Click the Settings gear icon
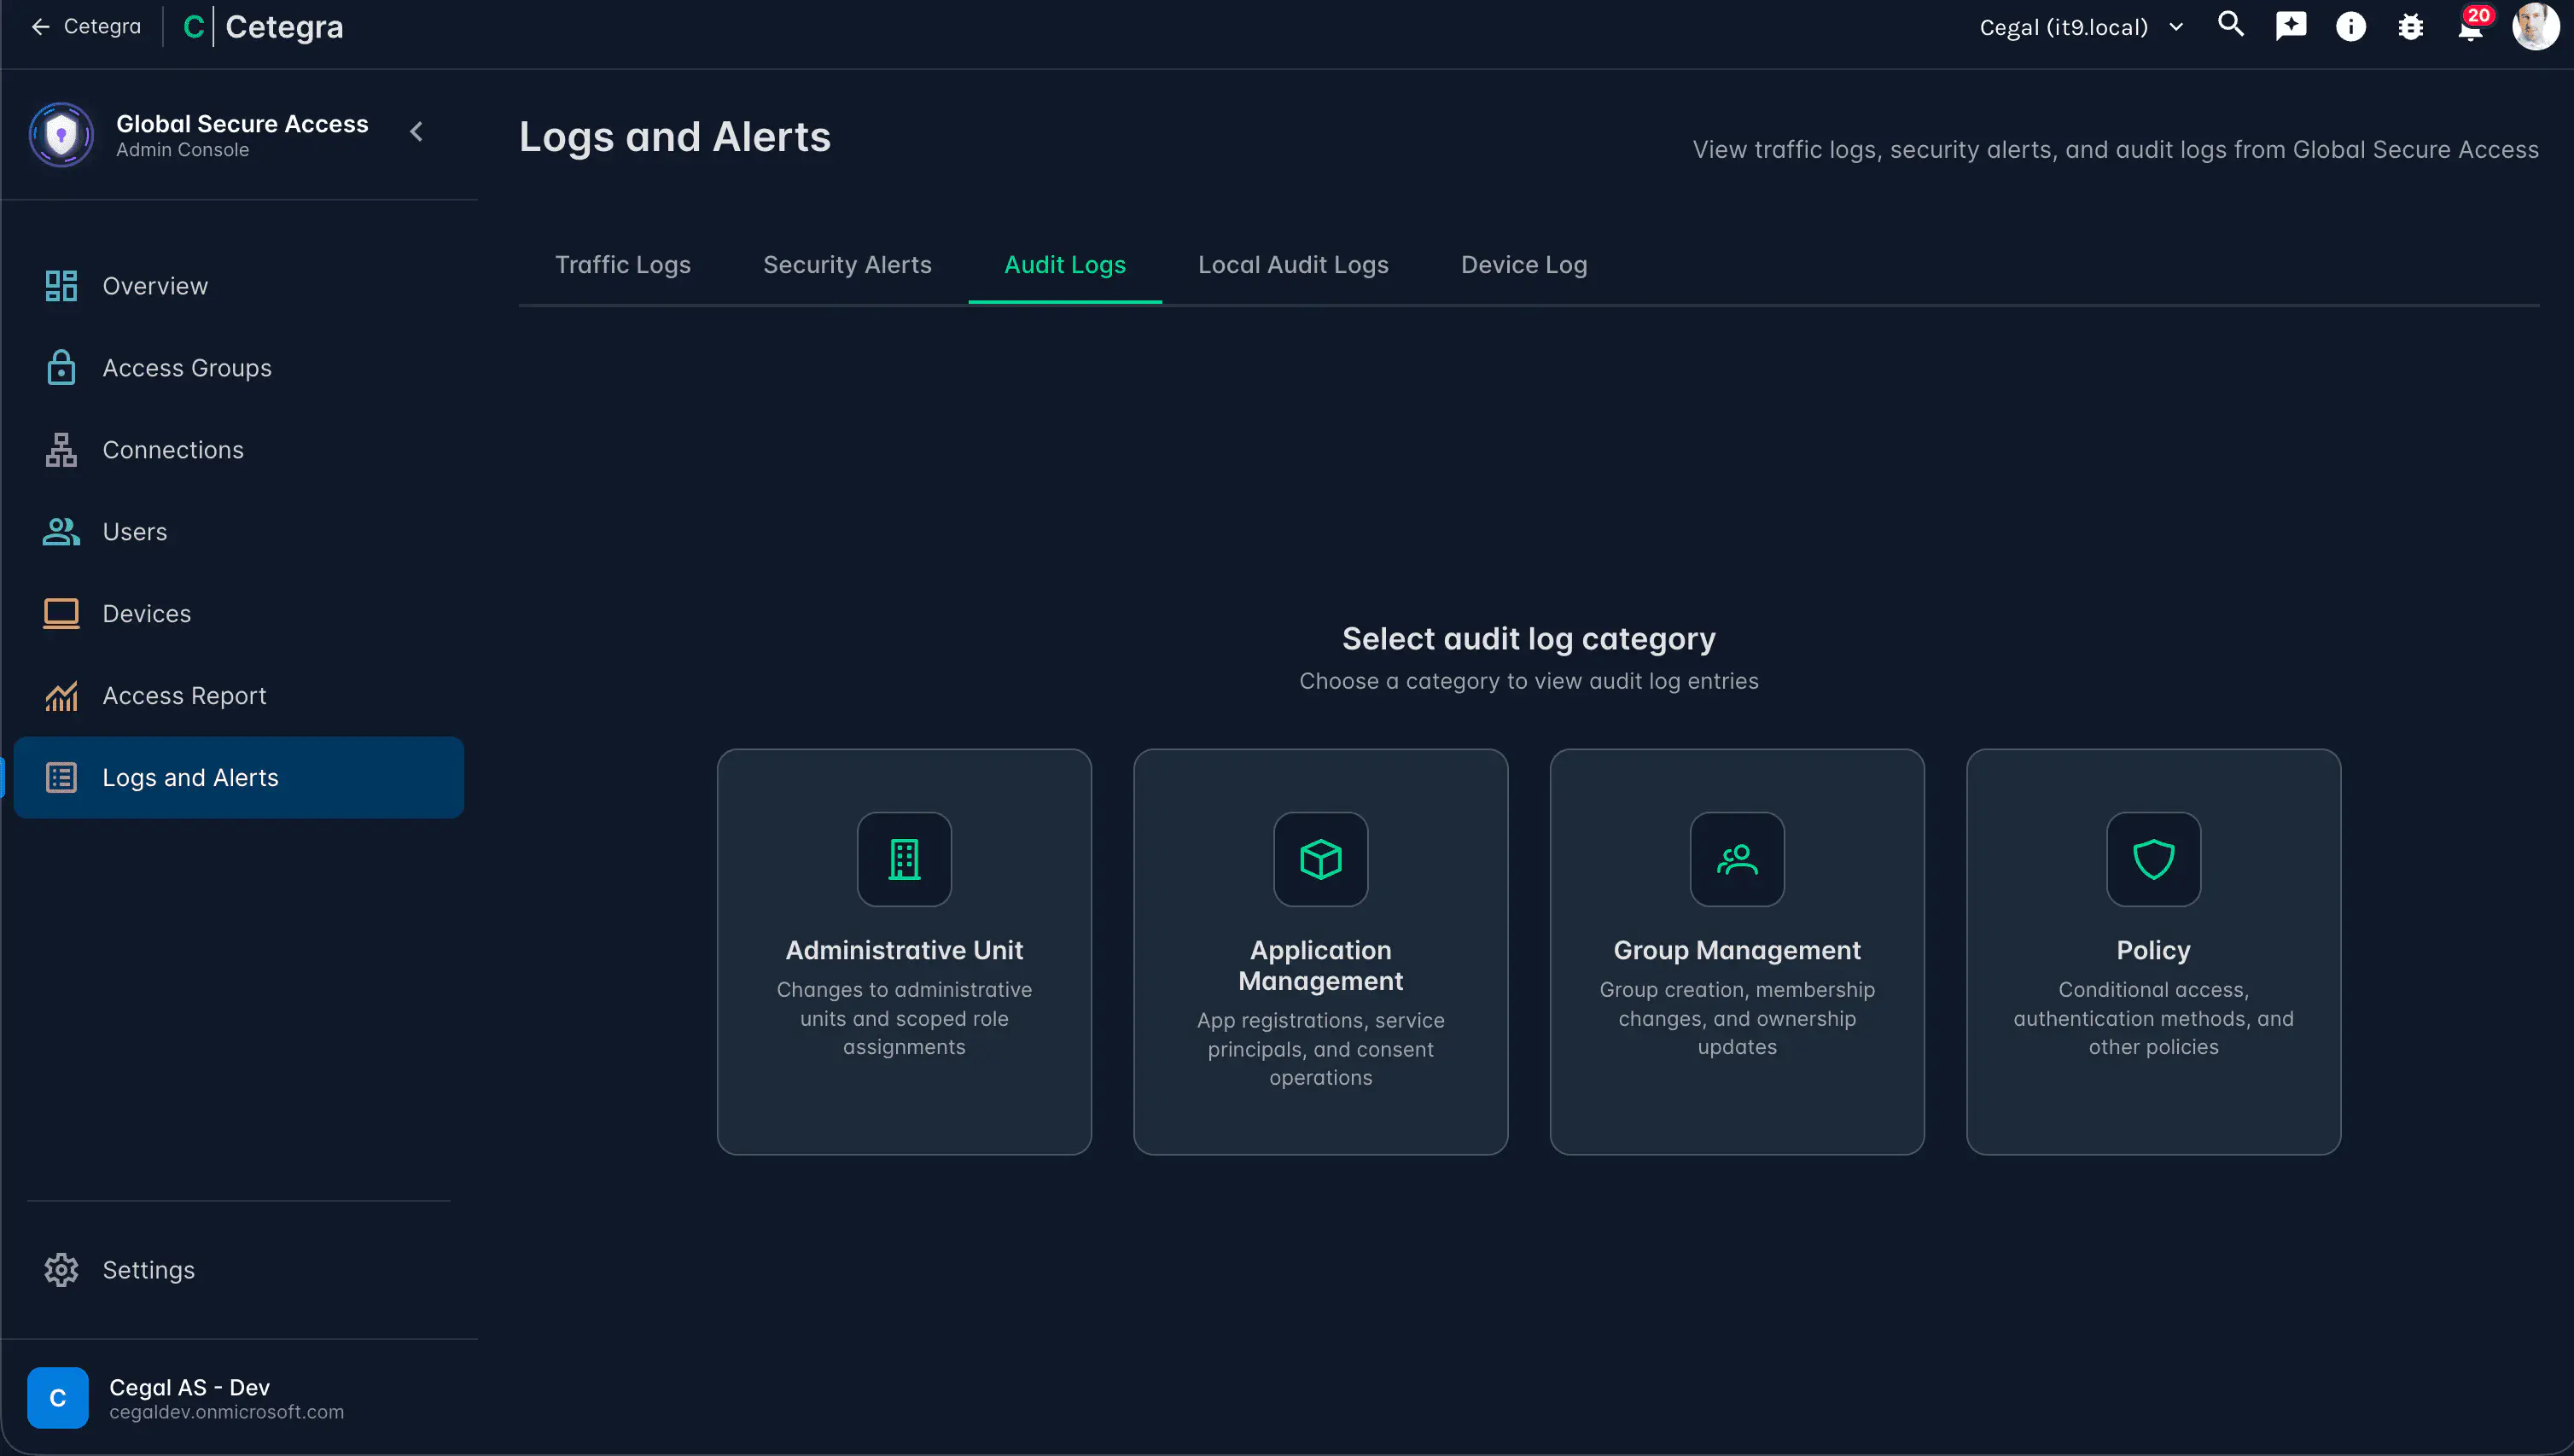The width and height of the screenshot is (2574, 1456). pos(61,1270)
